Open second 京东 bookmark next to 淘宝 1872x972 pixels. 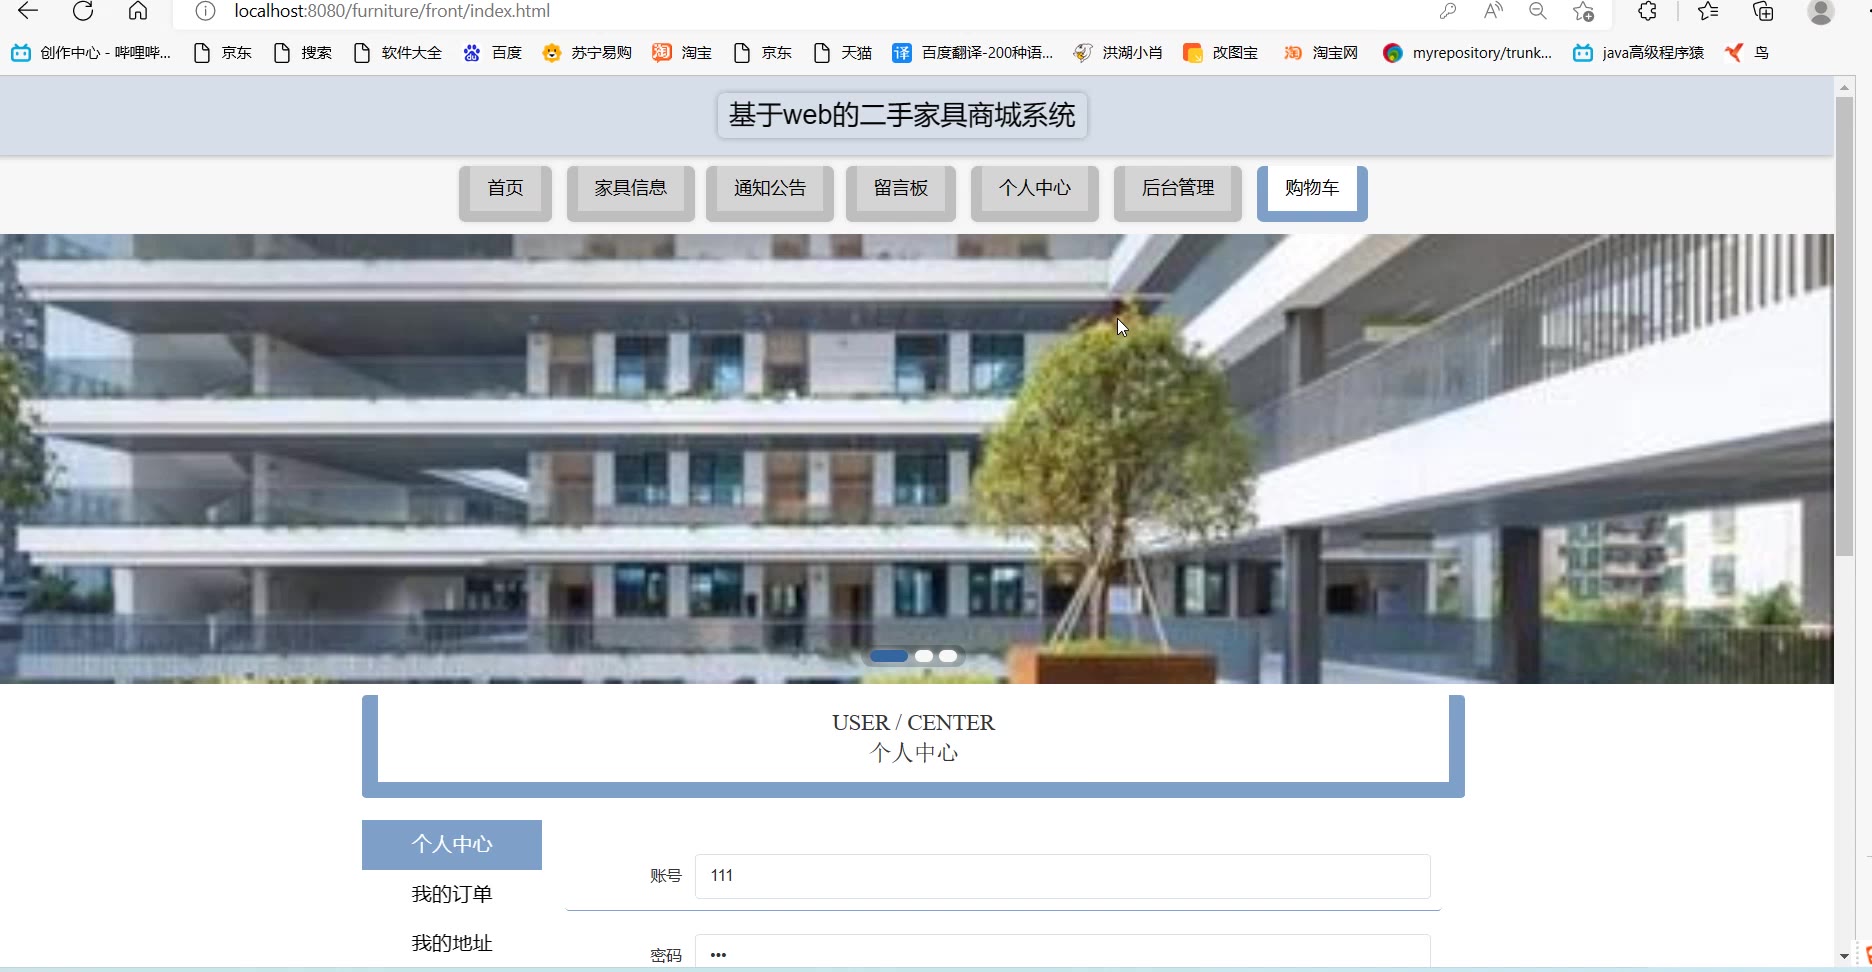[763, 53]
